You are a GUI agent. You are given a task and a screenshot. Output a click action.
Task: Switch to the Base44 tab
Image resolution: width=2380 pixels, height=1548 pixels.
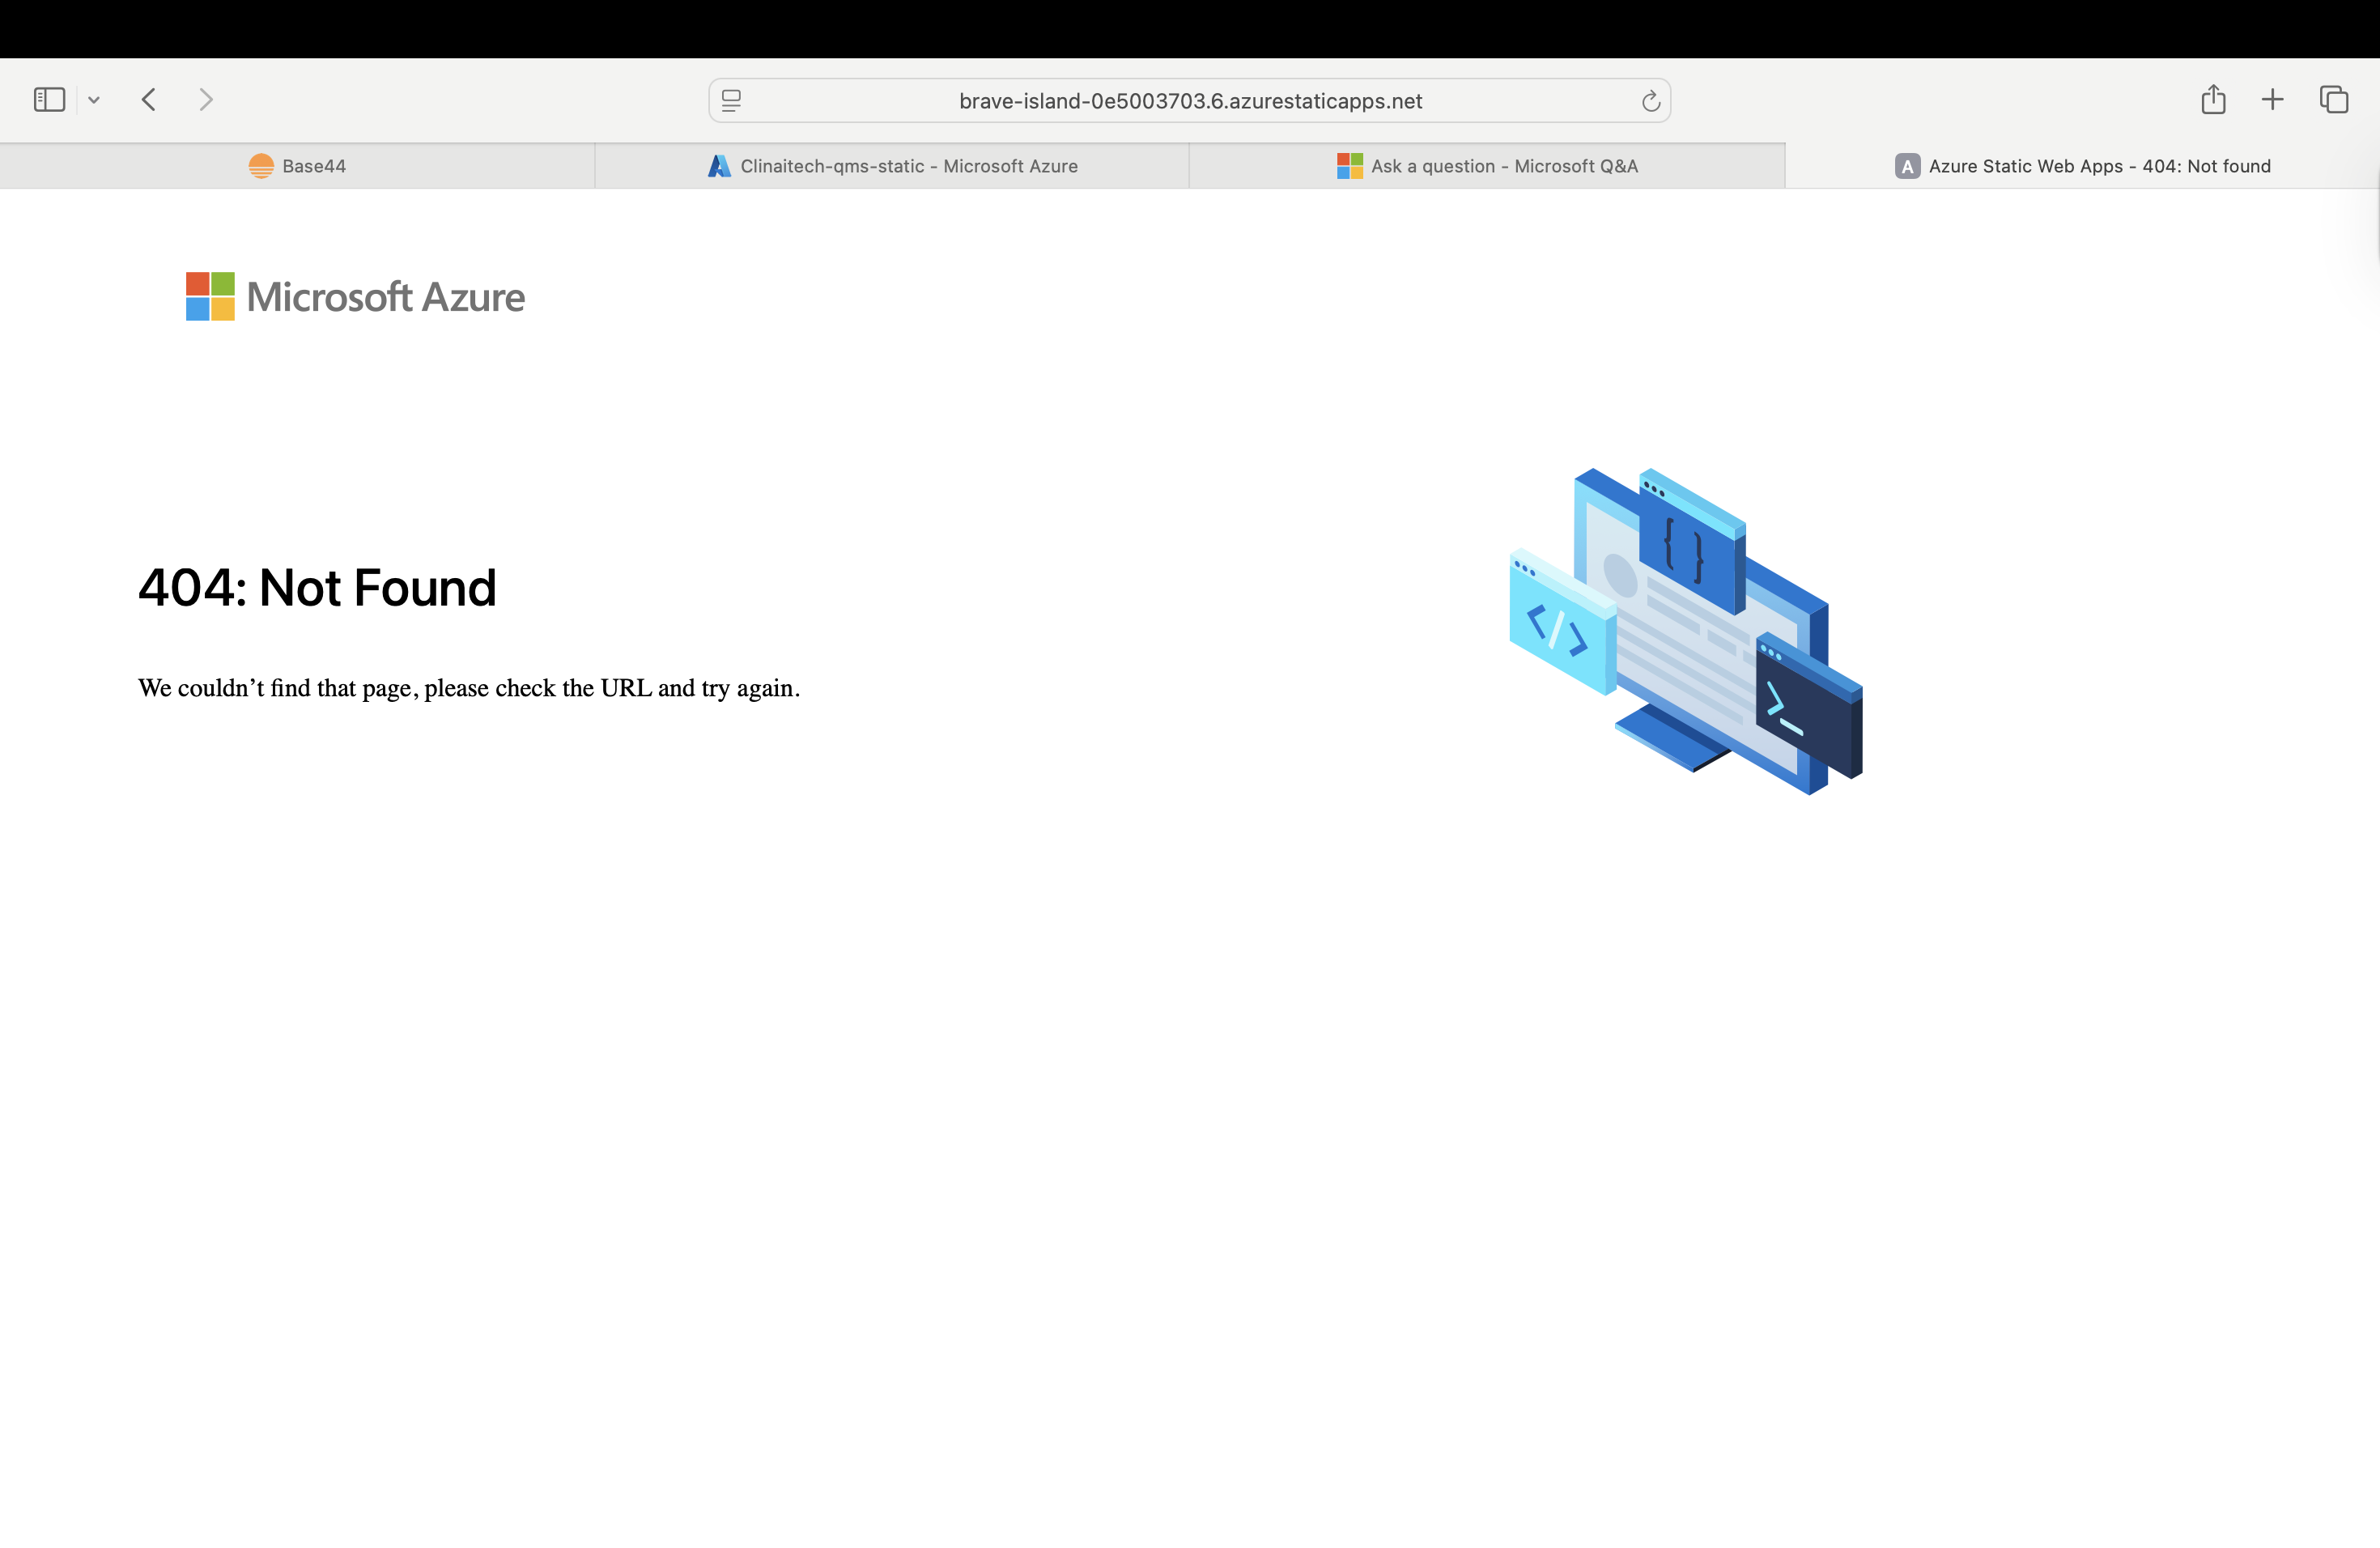[297, 166]
